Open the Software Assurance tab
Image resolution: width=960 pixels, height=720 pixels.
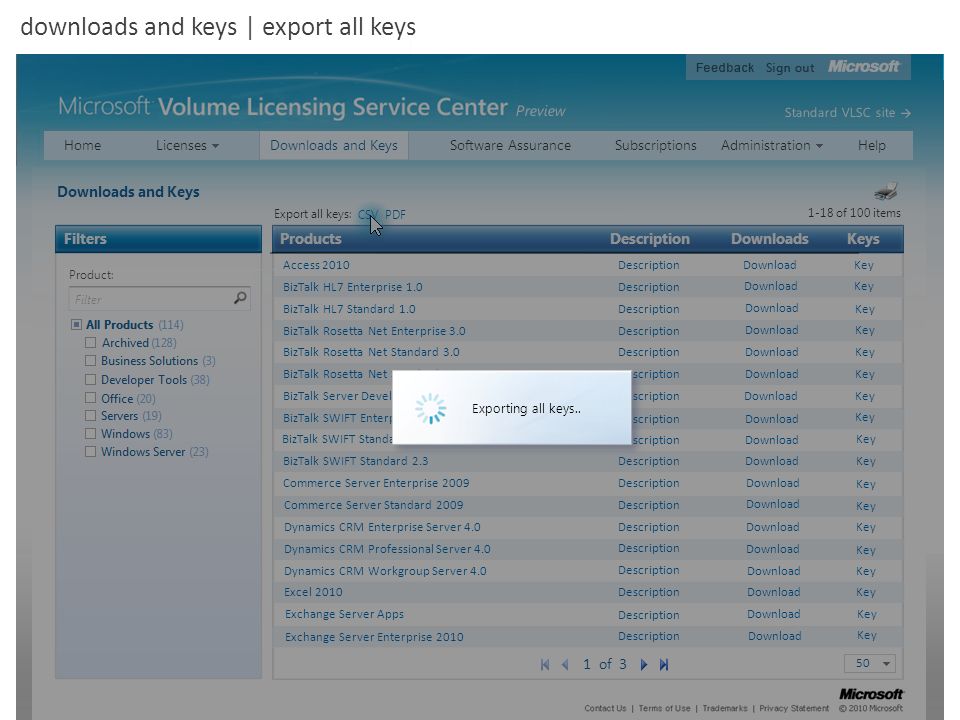510,145
